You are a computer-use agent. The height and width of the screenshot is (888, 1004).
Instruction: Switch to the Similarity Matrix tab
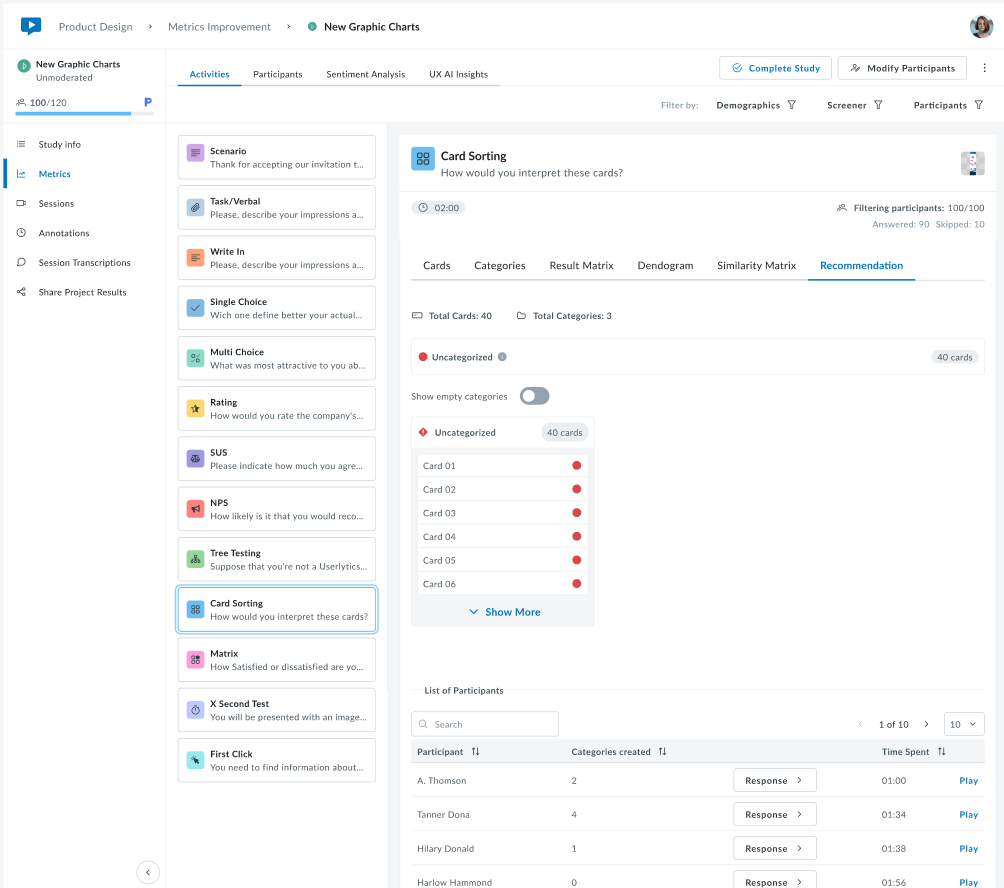tap(756, 266)
